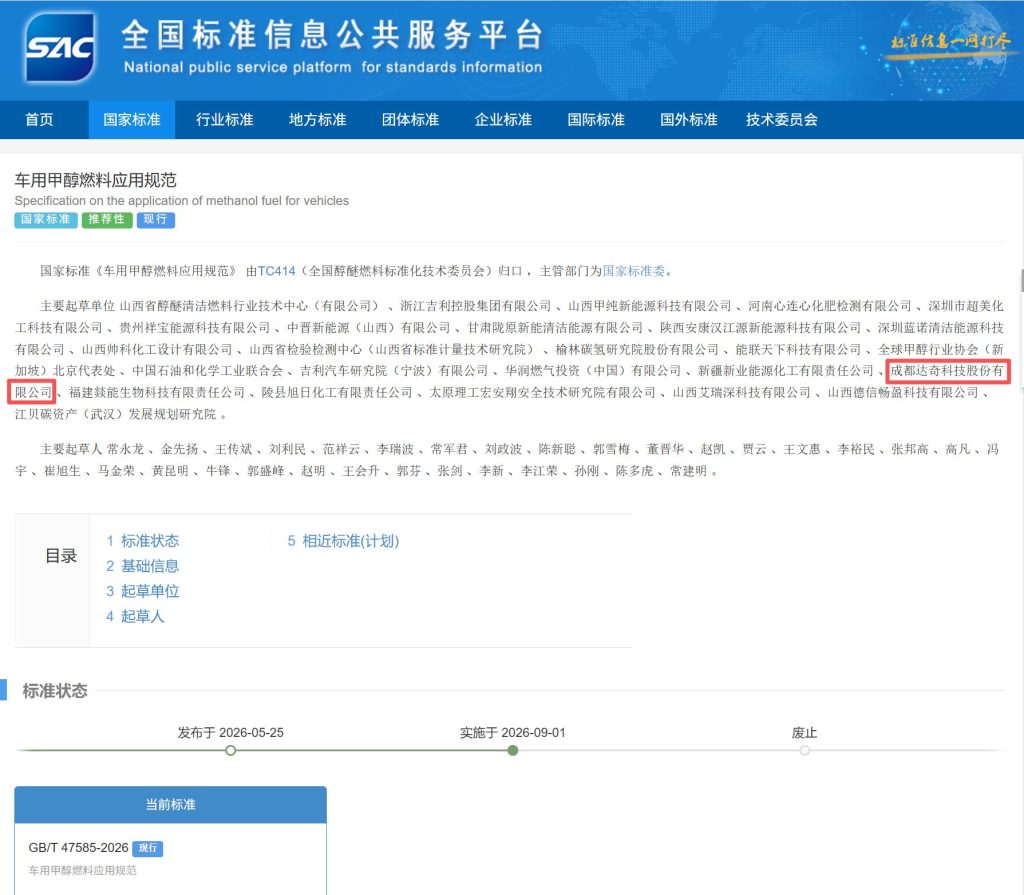Open the 国家标准委 department link
The image size is (1024, 895).
tap(633, 271)
